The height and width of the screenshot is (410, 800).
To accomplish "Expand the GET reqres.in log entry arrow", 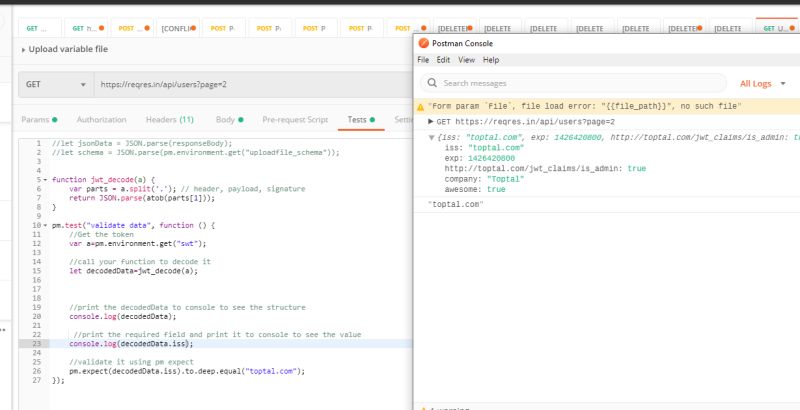I will coord(431,121).
